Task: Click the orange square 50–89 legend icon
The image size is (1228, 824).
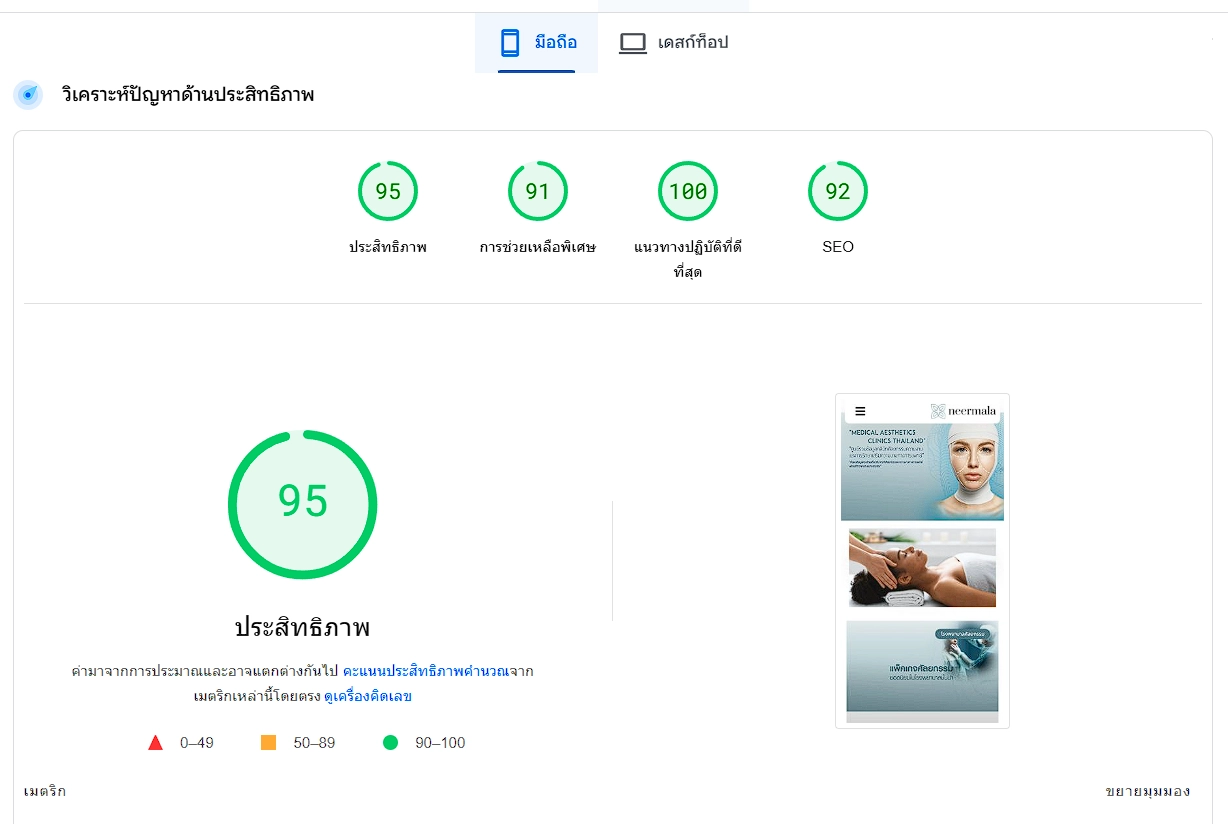Action: [x=268, y=743]
